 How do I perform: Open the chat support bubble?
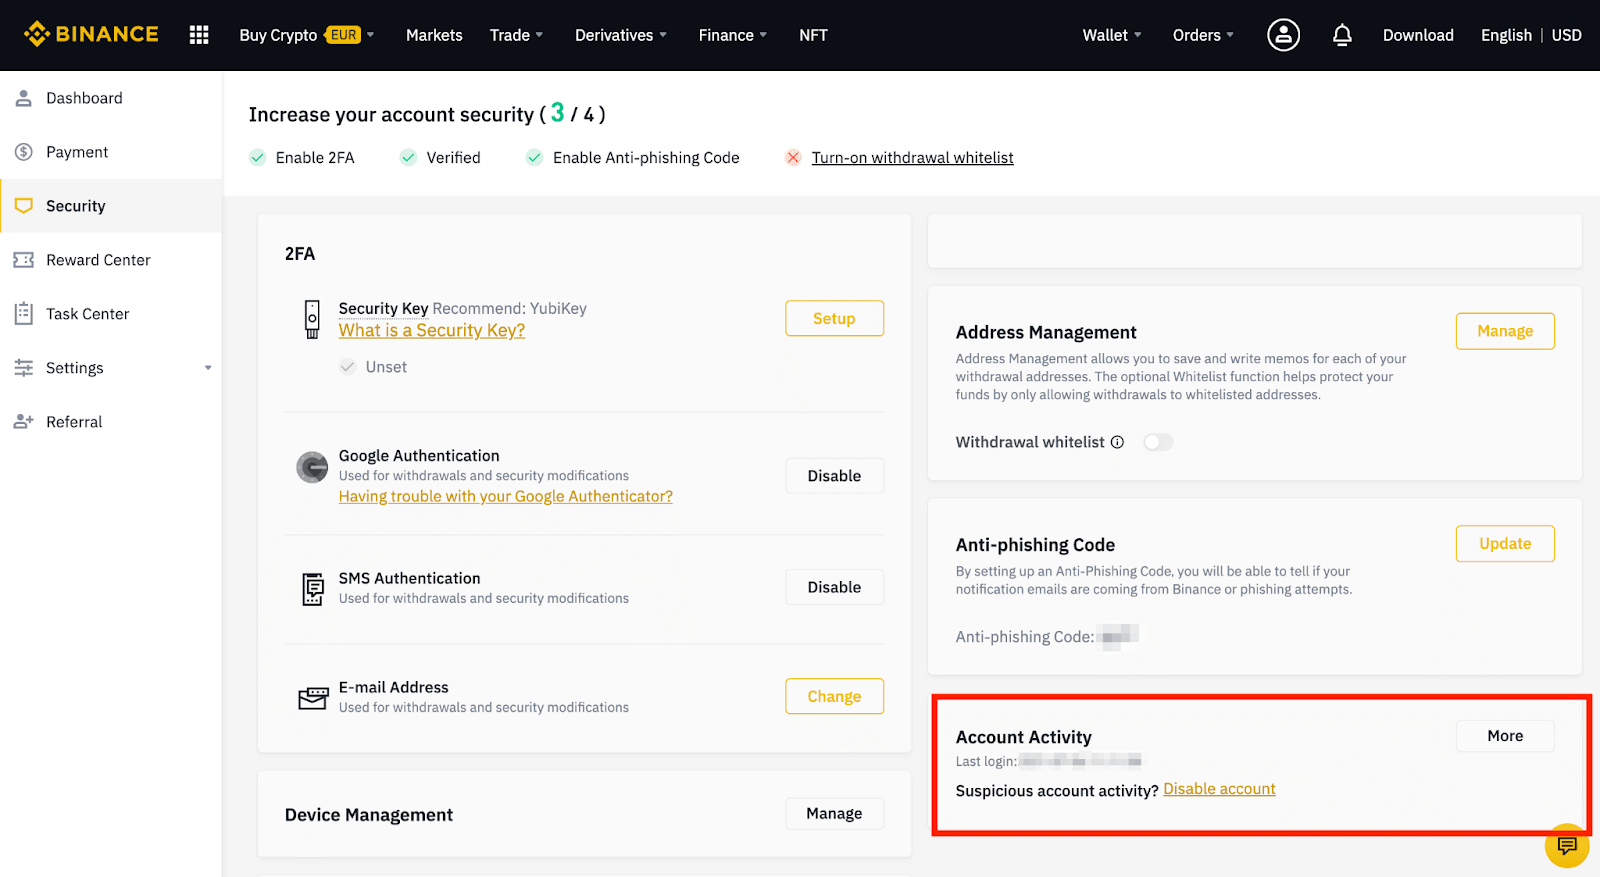[1567, 846]
